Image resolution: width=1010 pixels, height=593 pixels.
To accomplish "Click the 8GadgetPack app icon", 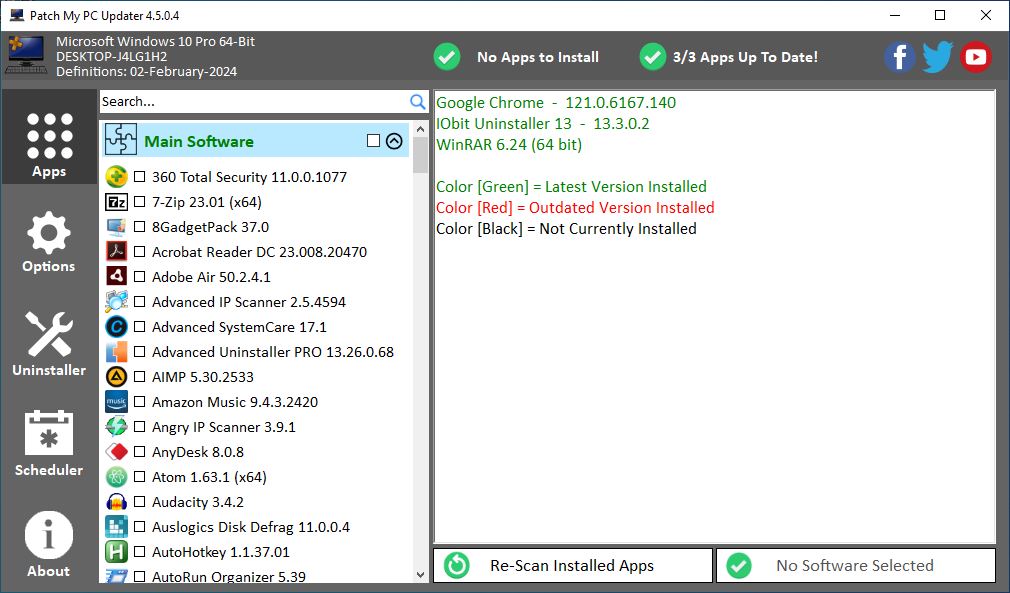I will coord(117,227).
